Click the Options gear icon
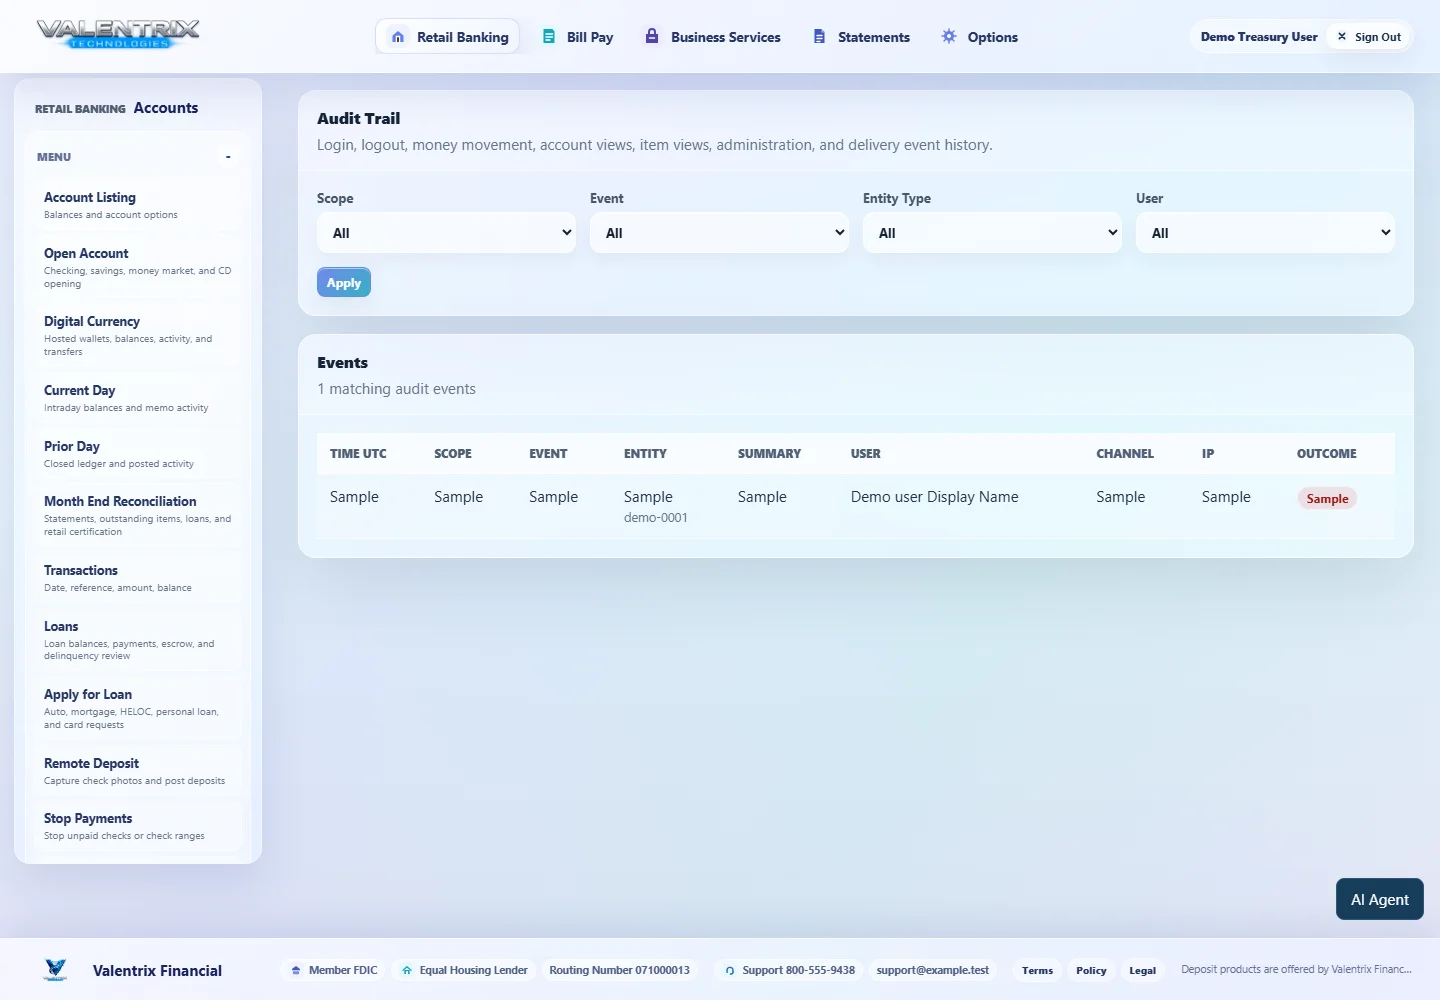The width and height of the screenshot is (1440, 1000). 949,36
